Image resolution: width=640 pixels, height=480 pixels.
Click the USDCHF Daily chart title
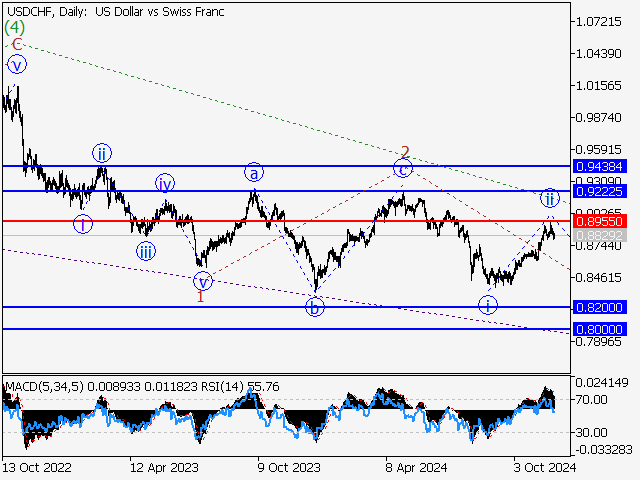coord(115,12)
